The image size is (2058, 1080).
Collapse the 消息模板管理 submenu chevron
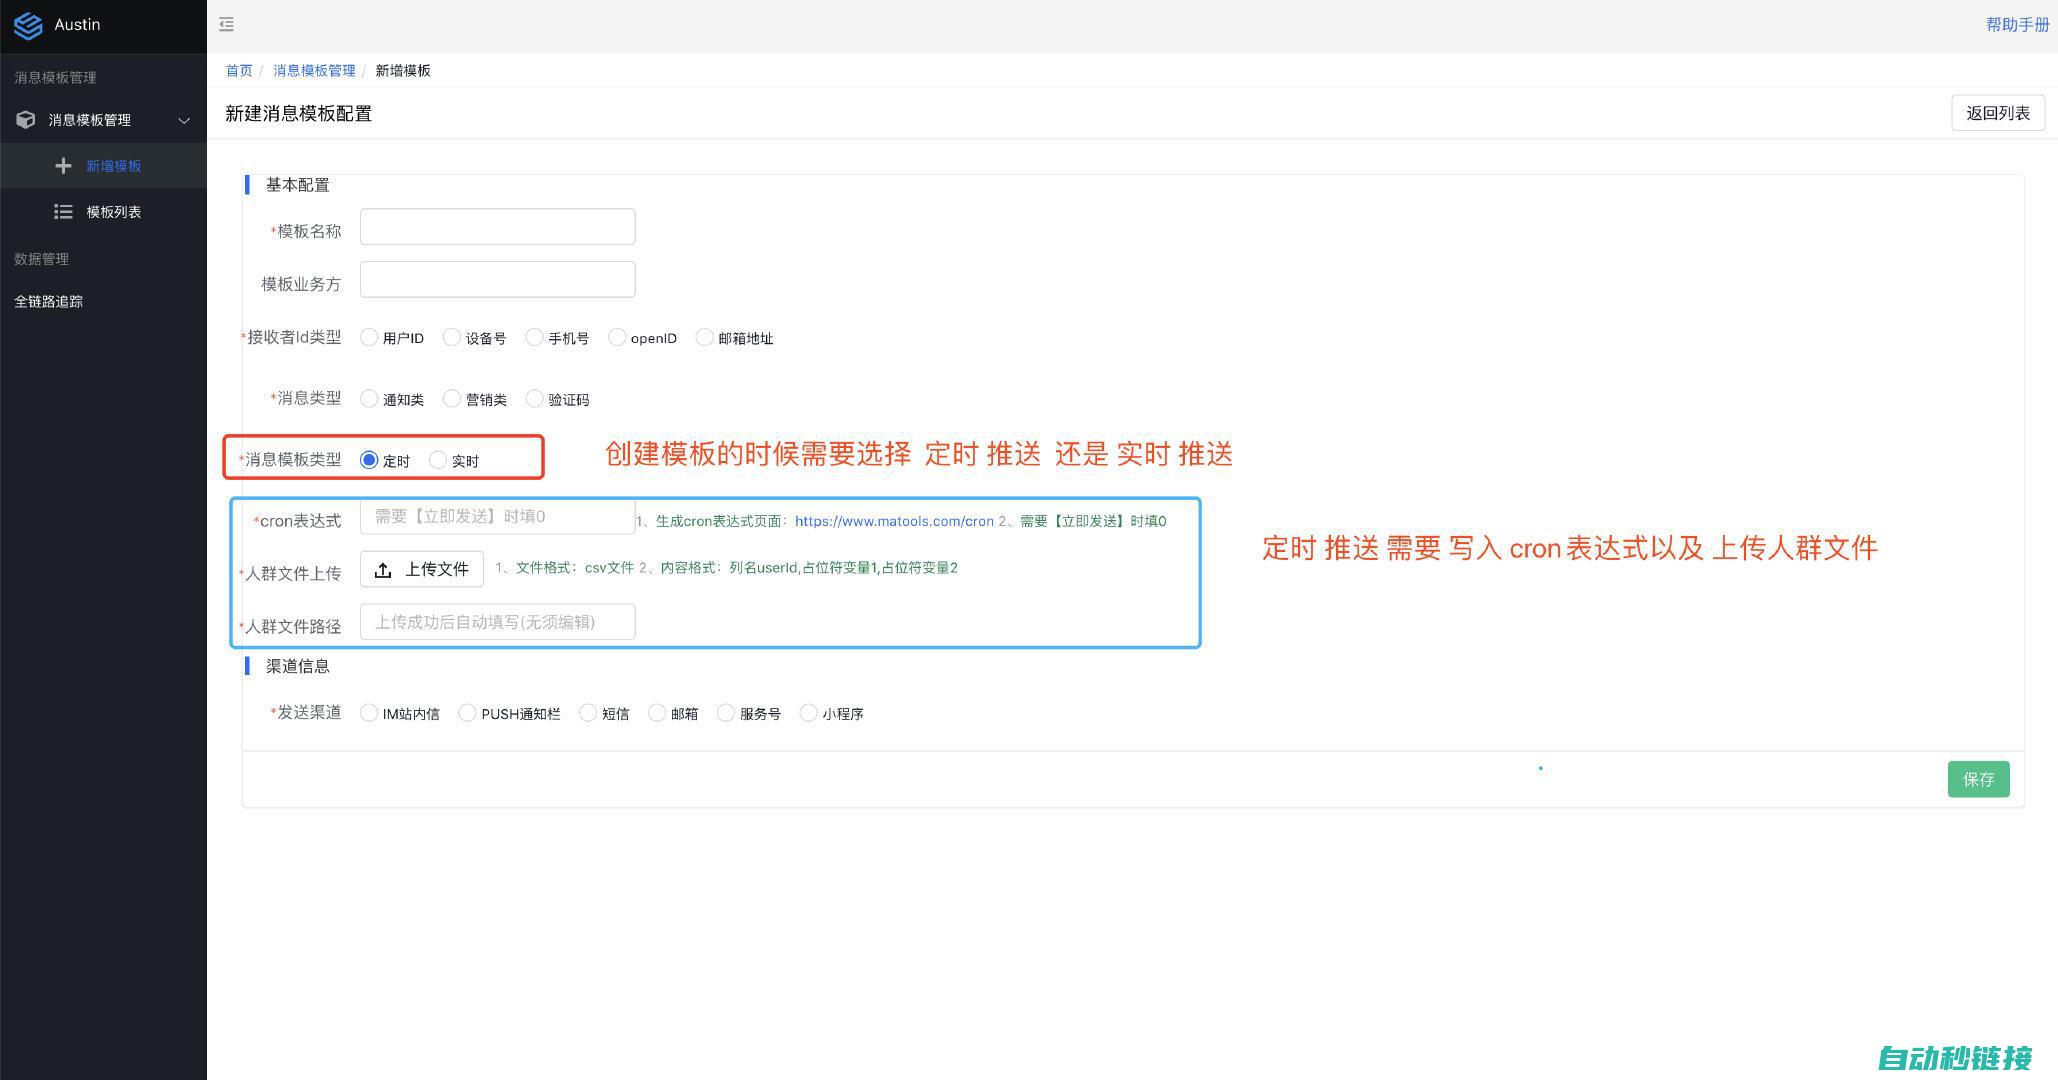point(184,120)
